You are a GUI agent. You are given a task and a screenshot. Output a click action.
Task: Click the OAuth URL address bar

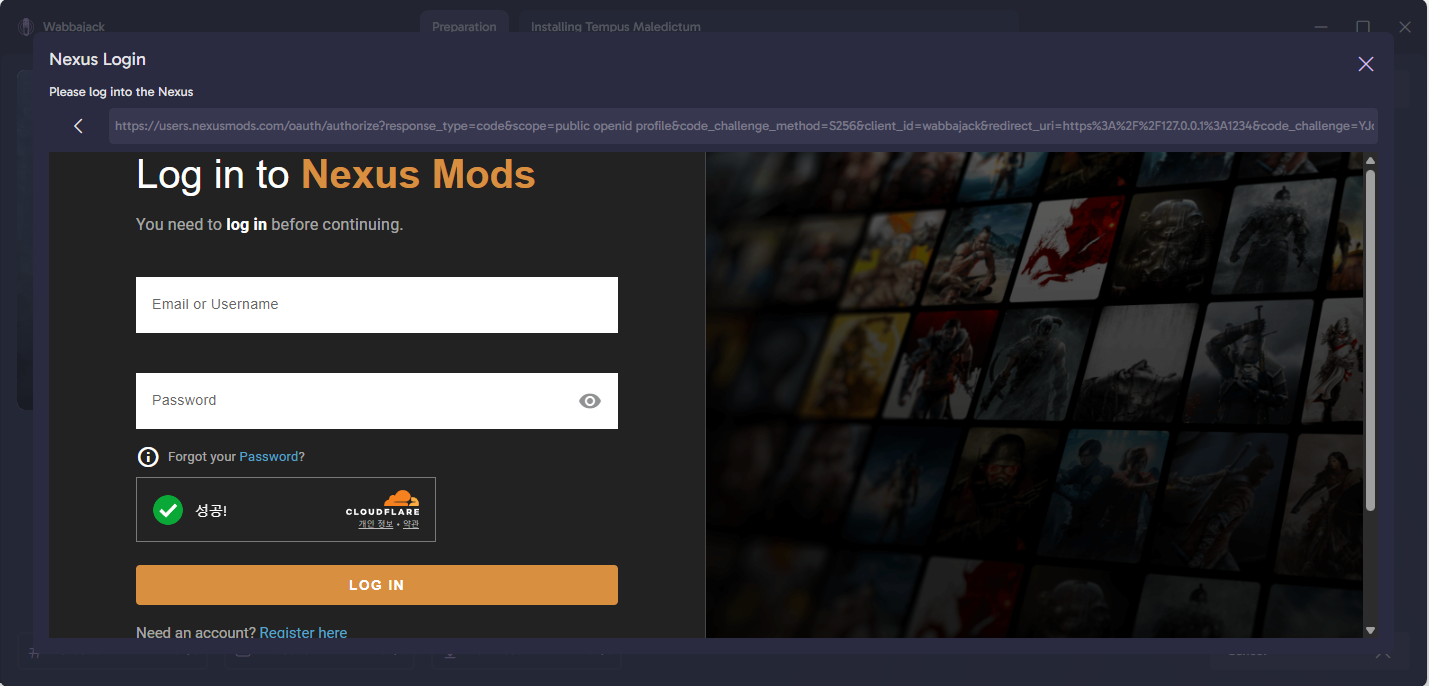(x=743, y=126)
